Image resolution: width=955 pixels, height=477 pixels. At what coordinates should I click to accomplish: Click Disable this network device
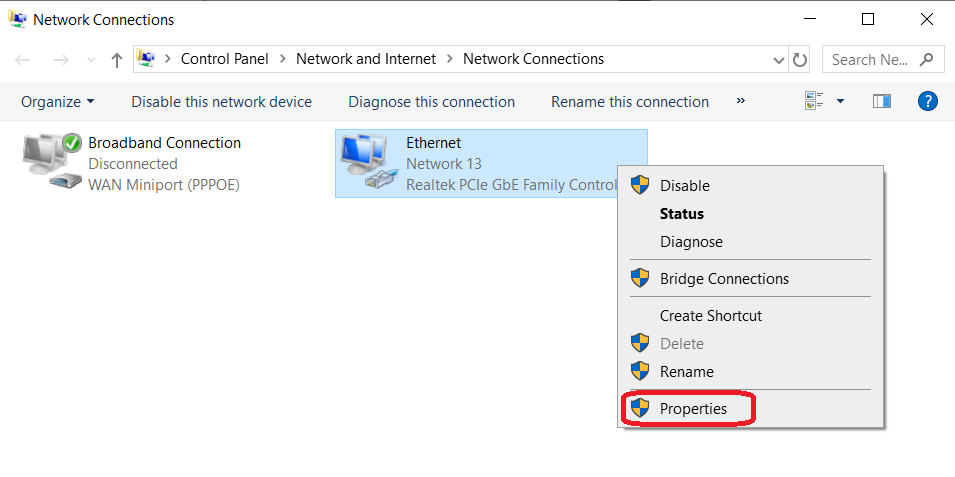tap(221, 102)
